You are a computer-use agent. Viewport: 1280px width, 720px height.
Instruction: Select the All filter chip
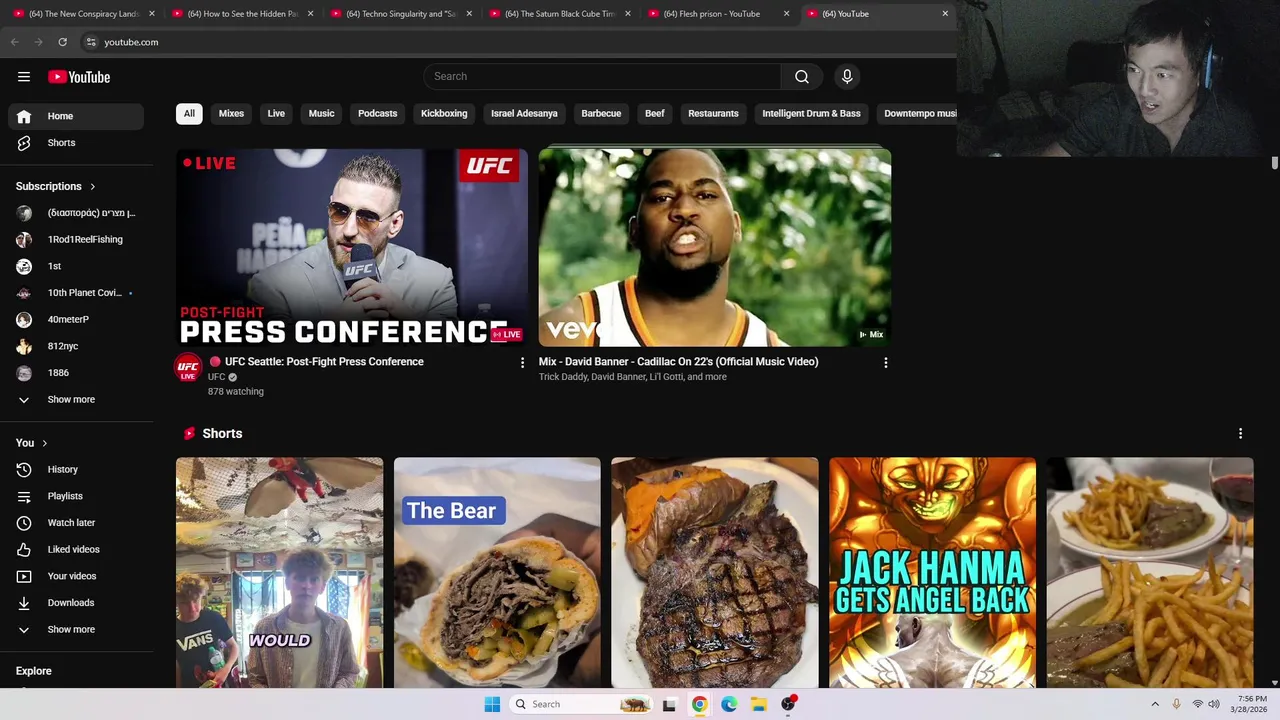click(189, 114)
